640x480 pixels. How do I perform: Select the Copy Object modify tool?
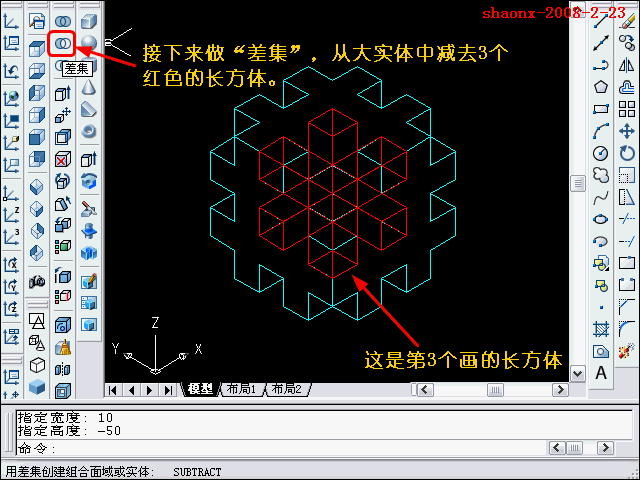tap(627, 42)
